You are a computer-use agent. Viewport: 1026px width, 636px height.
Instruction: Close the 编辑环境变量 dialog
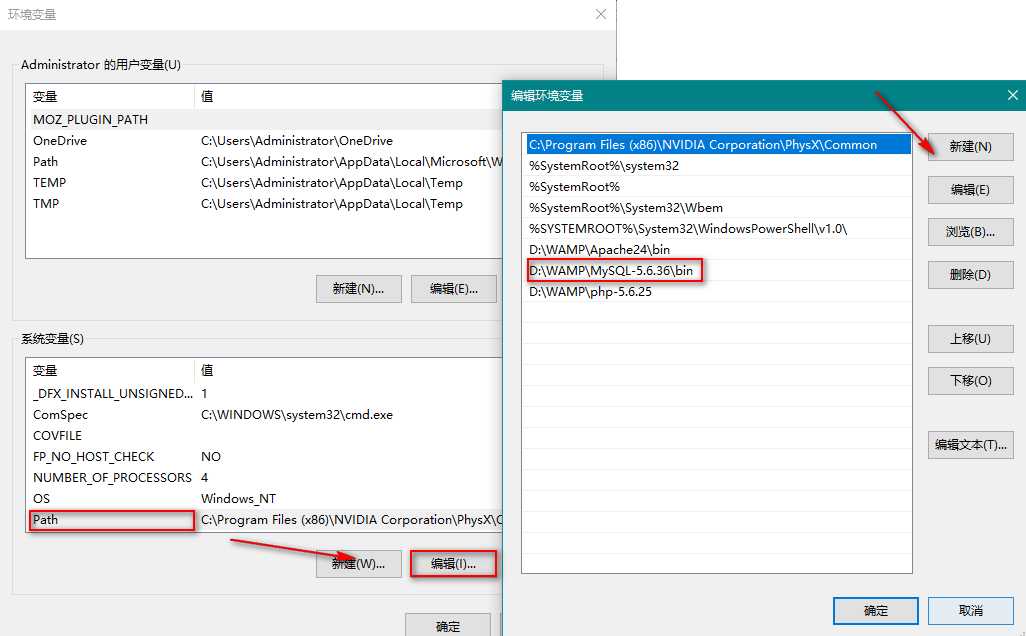pos(1012,96)
